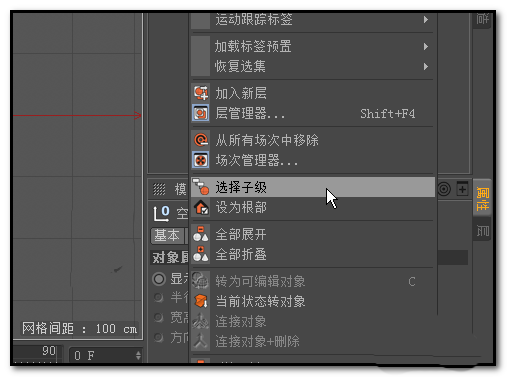Click the 选择子级 hierarchy icon
The width and height of the screenshot is (507, 377).
click(201, 187)
